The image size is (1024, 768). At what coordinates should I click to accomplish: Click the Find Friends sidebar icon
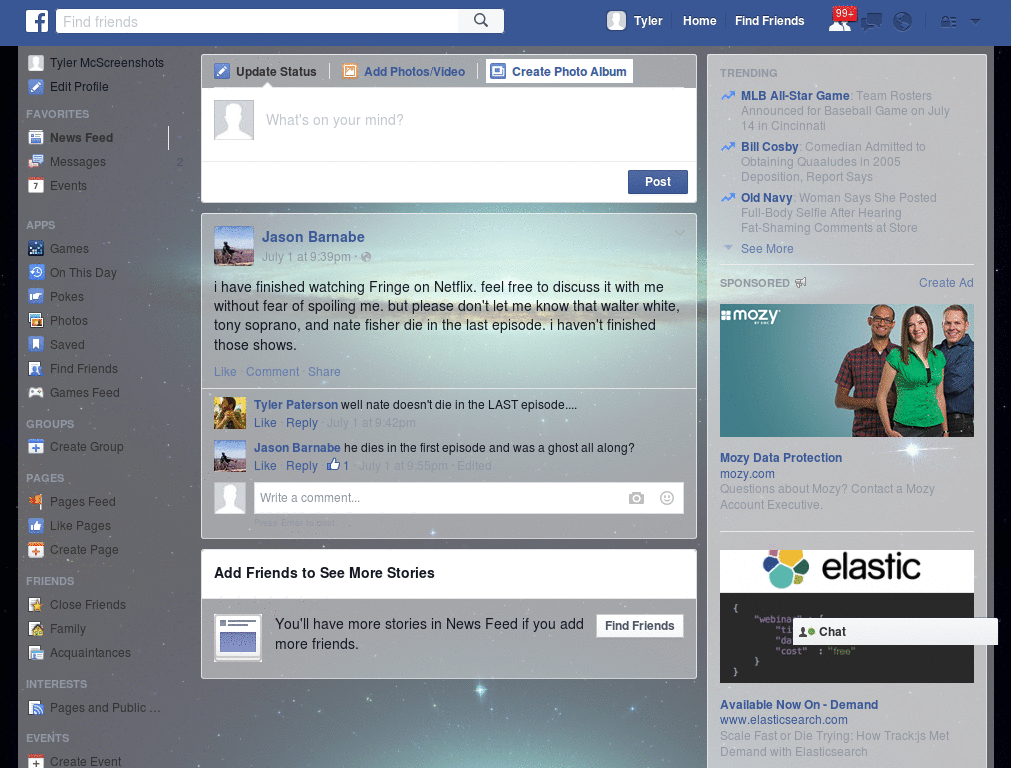[x=36, y=369]
